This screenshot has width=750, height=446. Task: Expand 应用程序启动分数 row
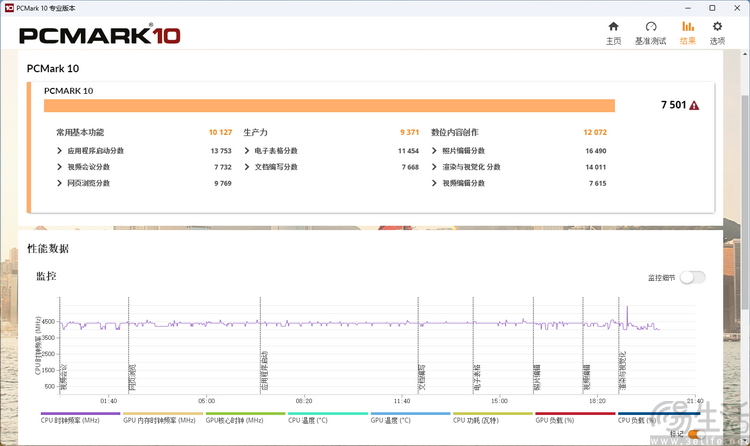coord(59,151)
